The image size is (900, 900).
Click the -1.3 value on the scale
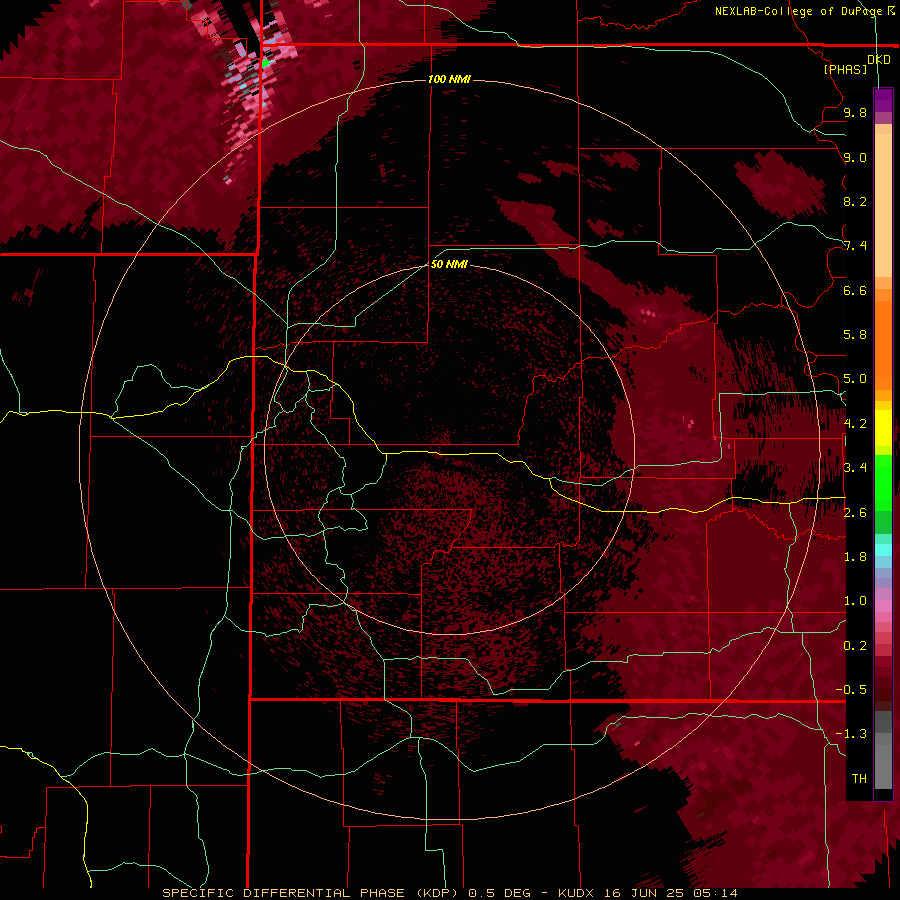point(851,734)
